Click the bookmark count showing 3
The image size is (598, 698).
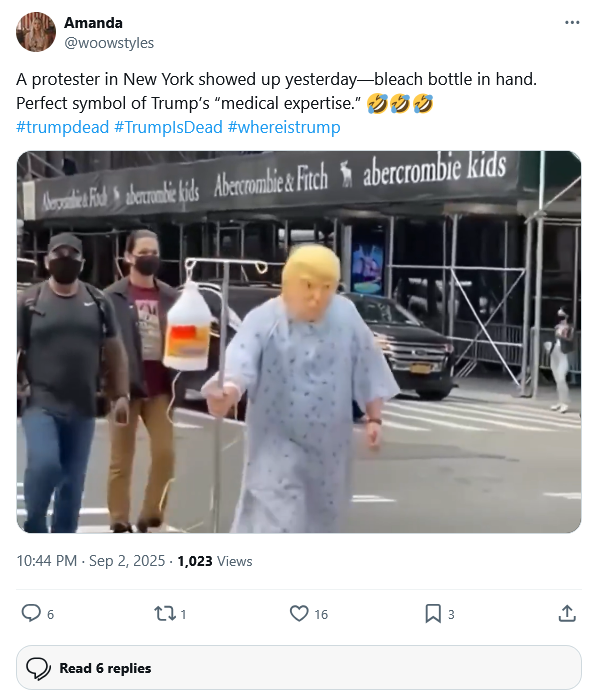click(451, 615)
